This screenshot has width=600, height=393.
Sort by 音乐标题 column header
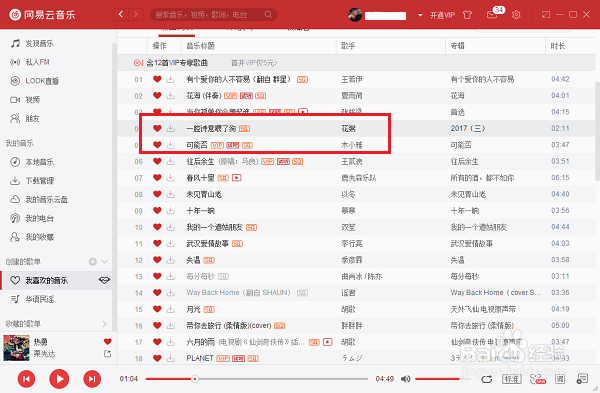[201, 46]
